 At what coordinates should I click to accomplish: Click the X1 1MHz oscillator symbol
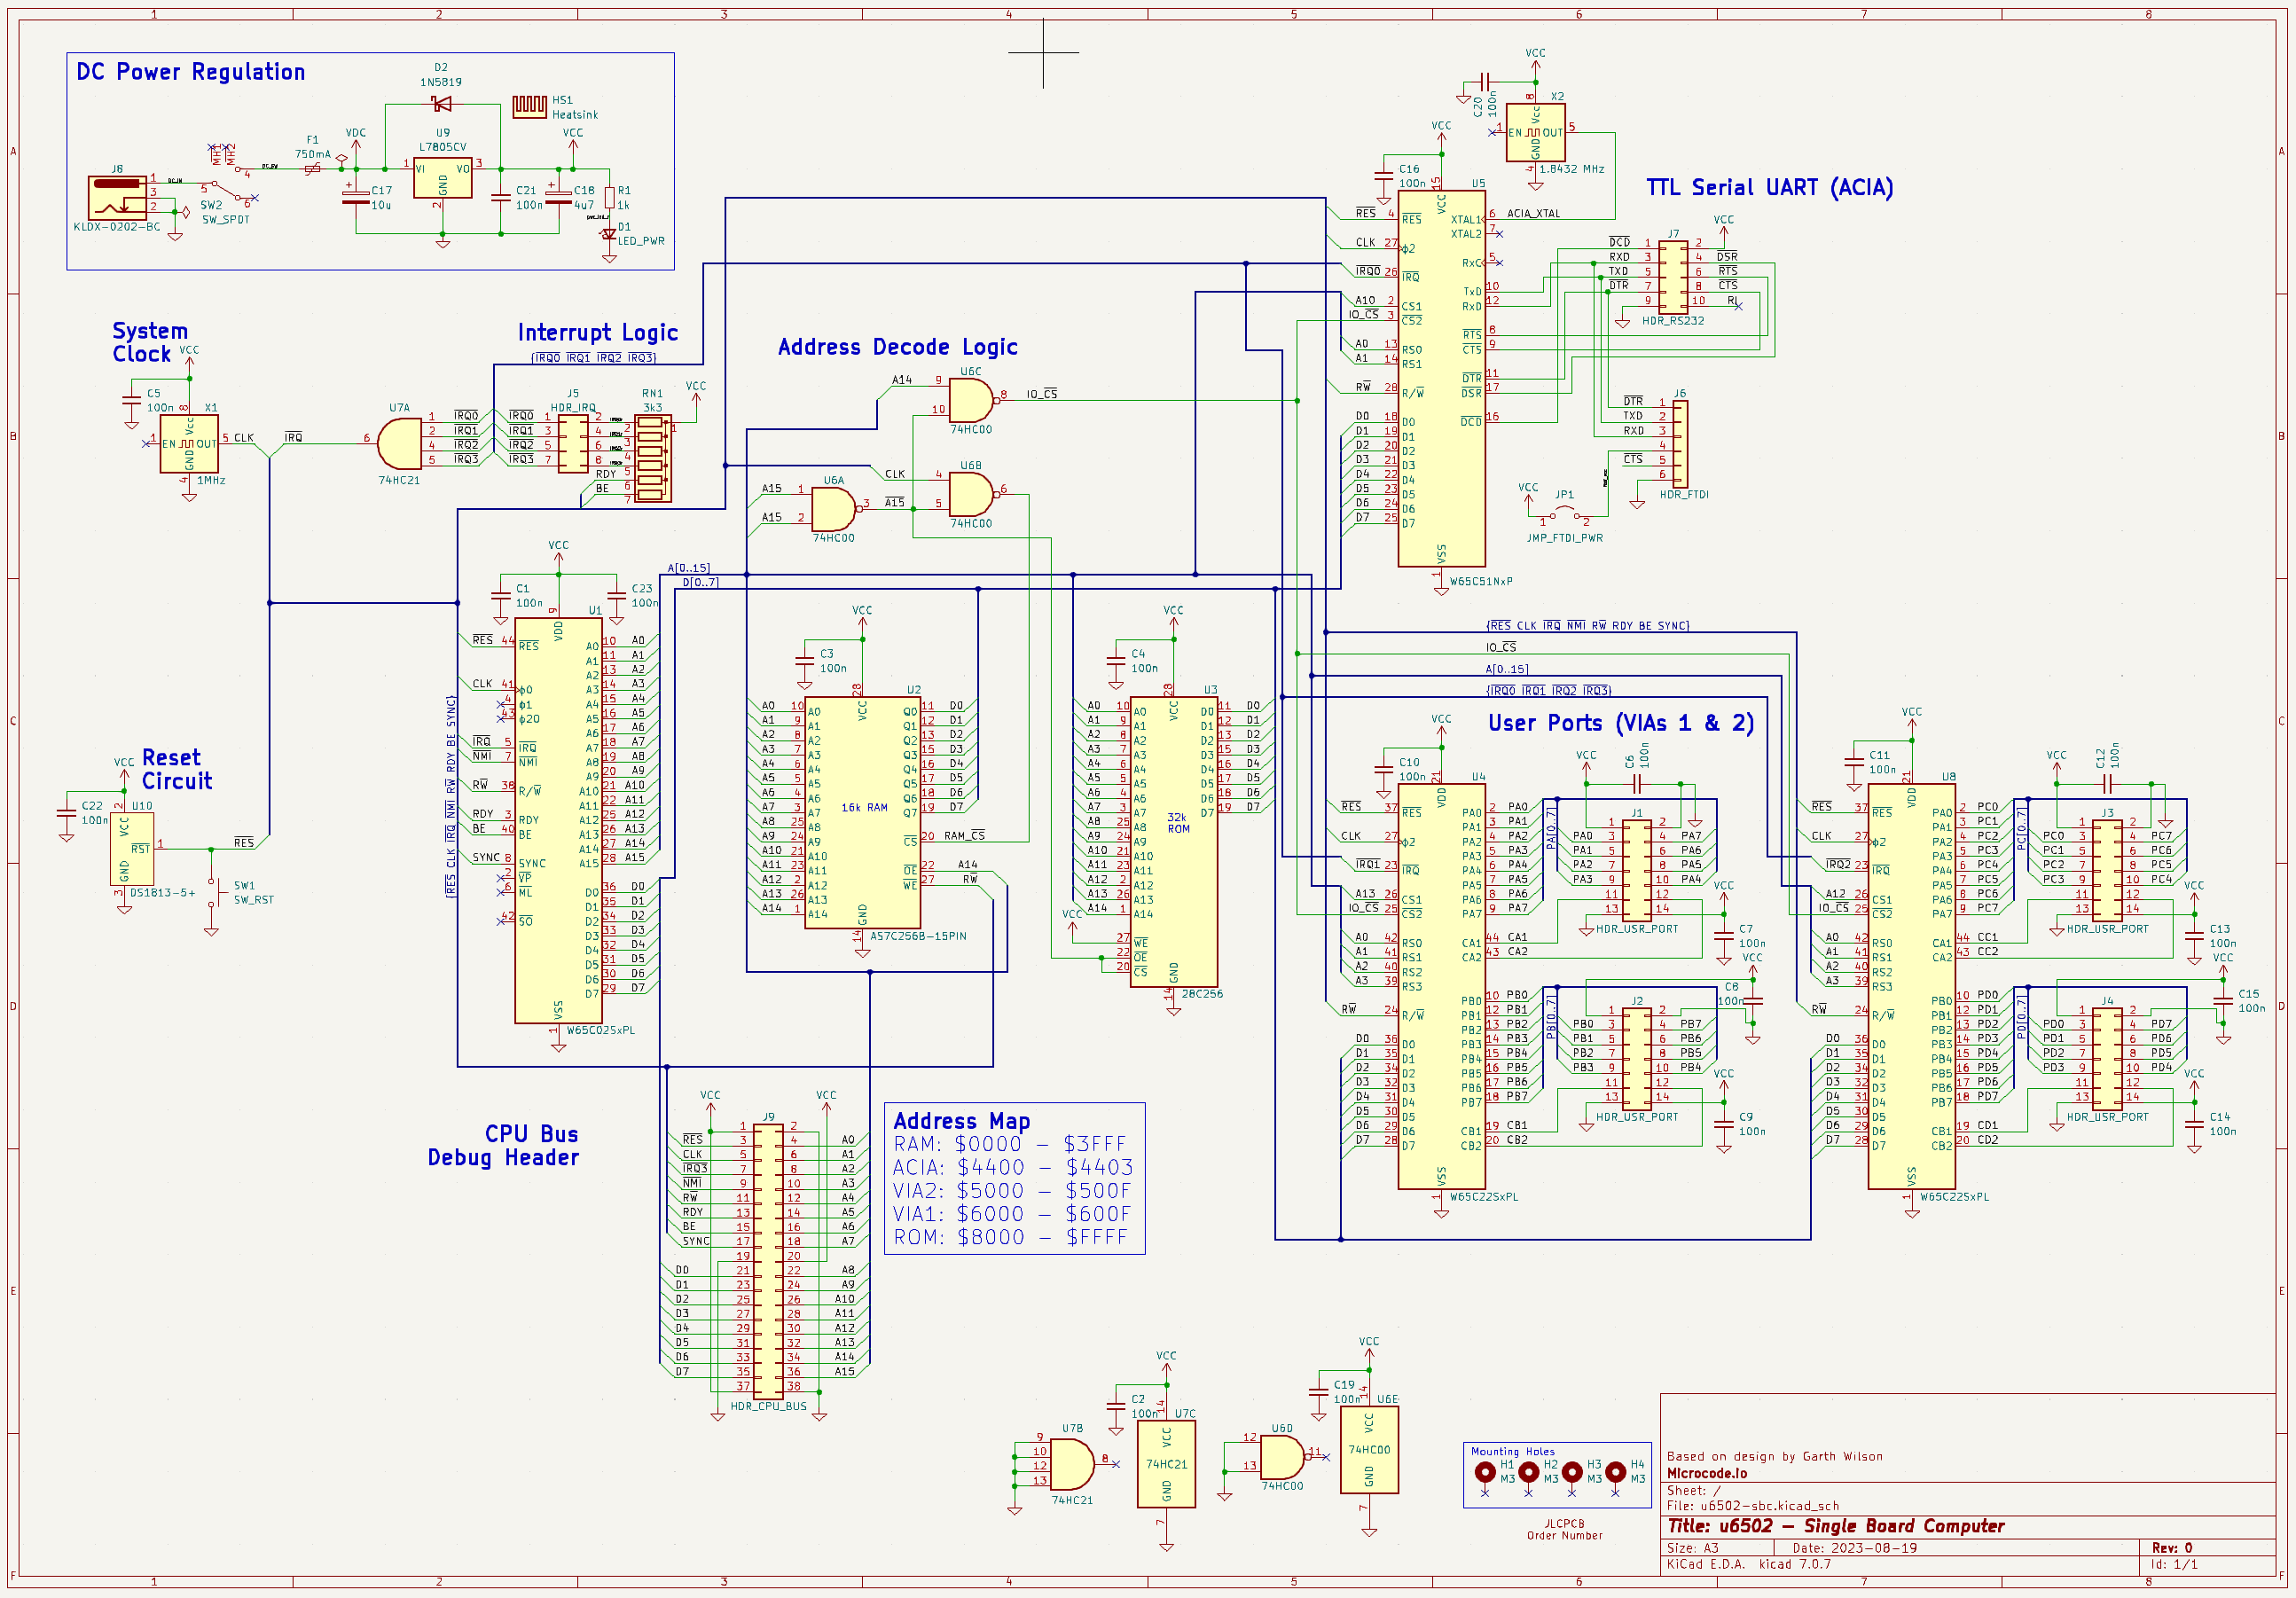(x=189, y=444)
